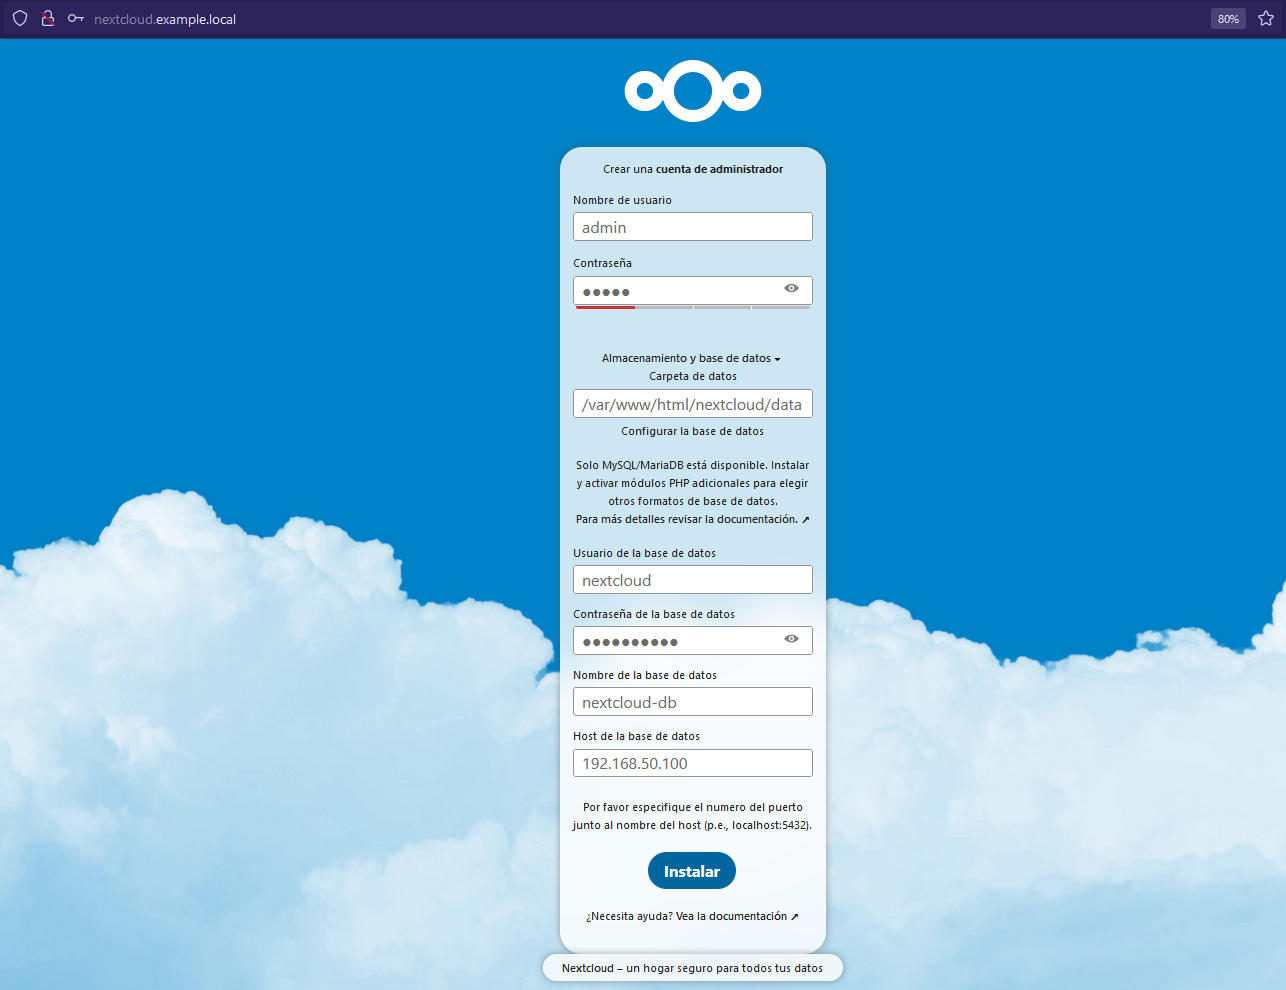Click the password strength indicator bar

(693, 308)
